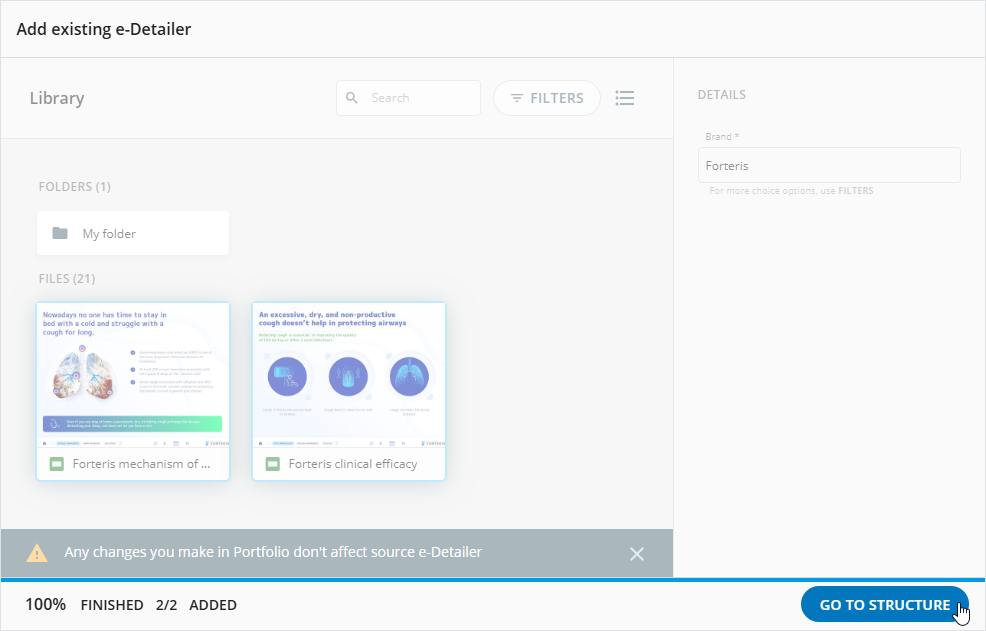Dismiss the Portfolio changes warning banner
Screen dimensions: 986x631
pyautogui.click(x=637, y=554)
